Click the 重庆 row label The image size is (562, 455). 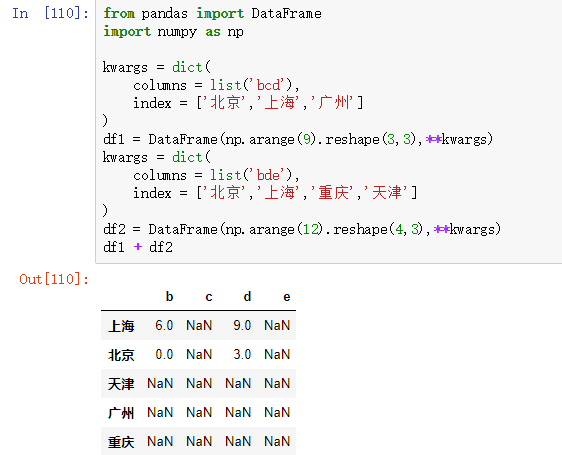pyautogui.click(x=121, y=442)
